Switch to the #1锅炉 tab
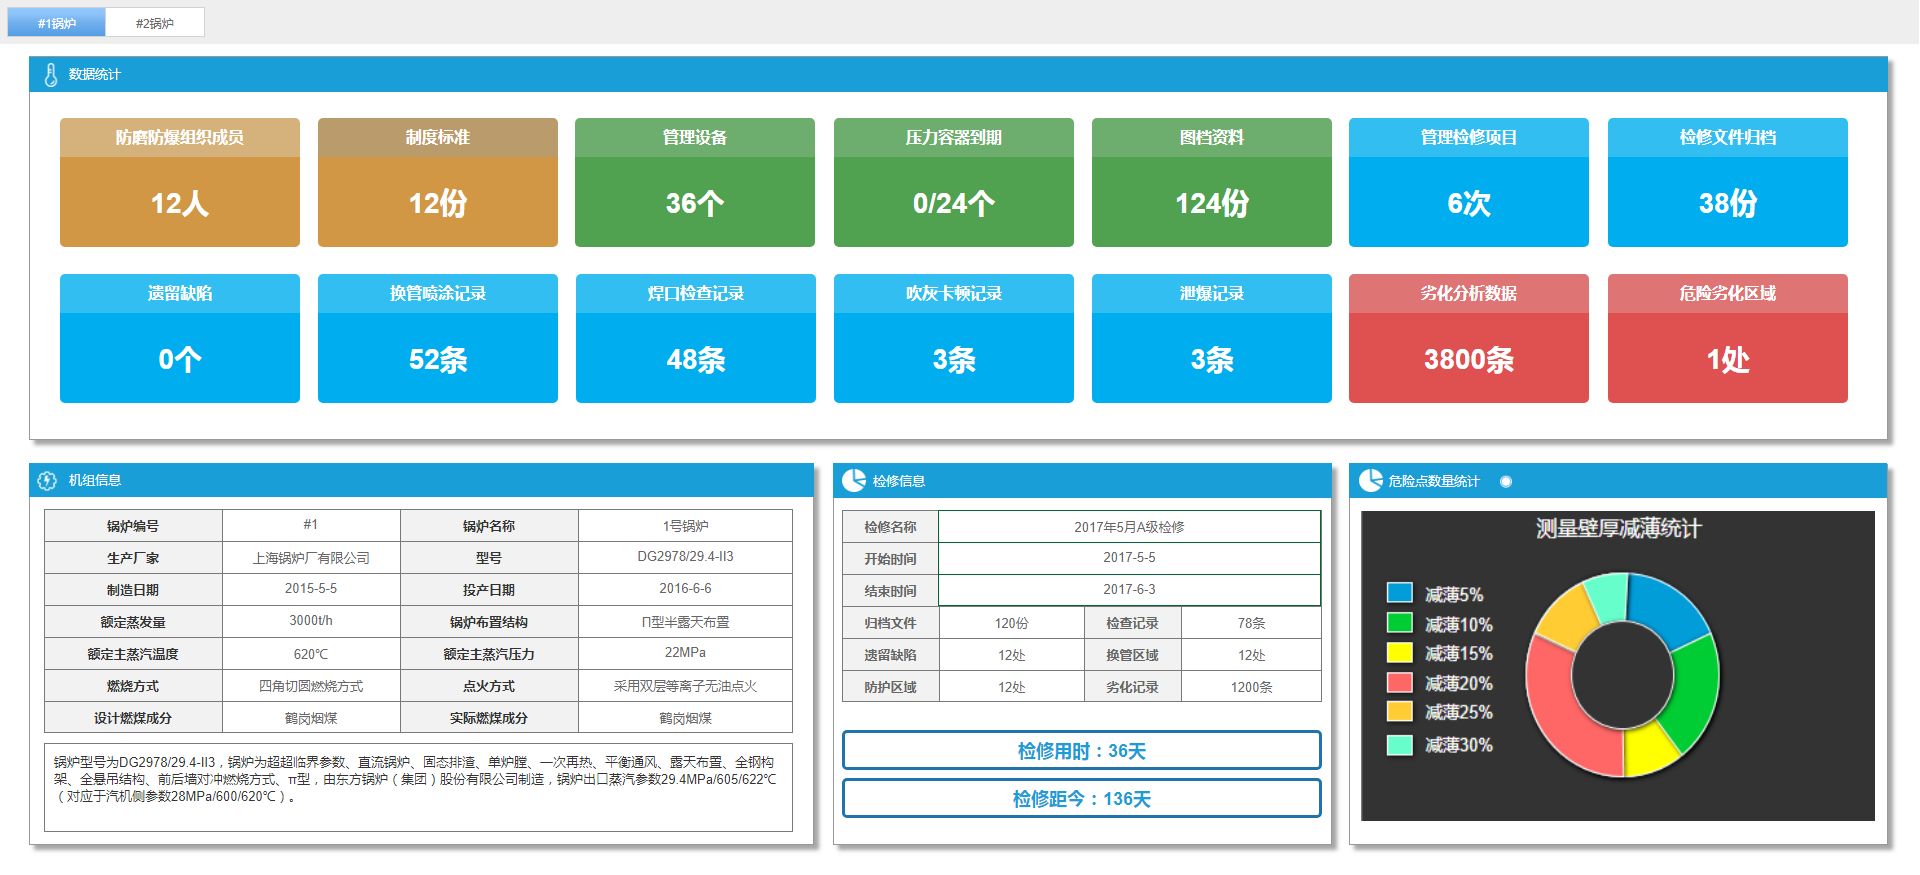The height and width of the screenshot is (875, 1920). [x=56, y=22]
